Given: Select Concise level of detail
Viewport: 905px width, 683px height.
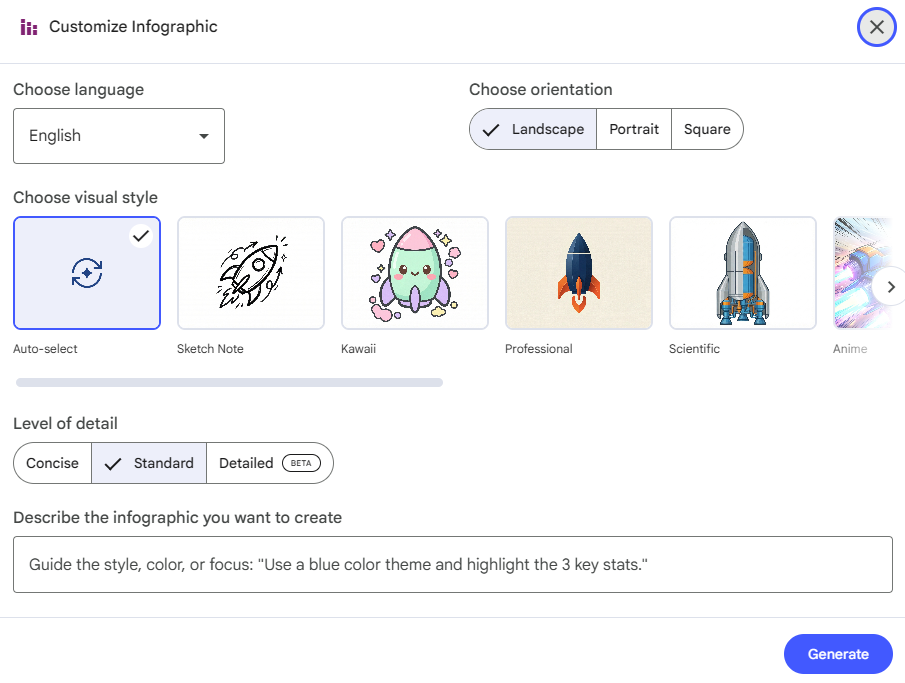Looking at the screenshot, I should (x=52, y=463).
